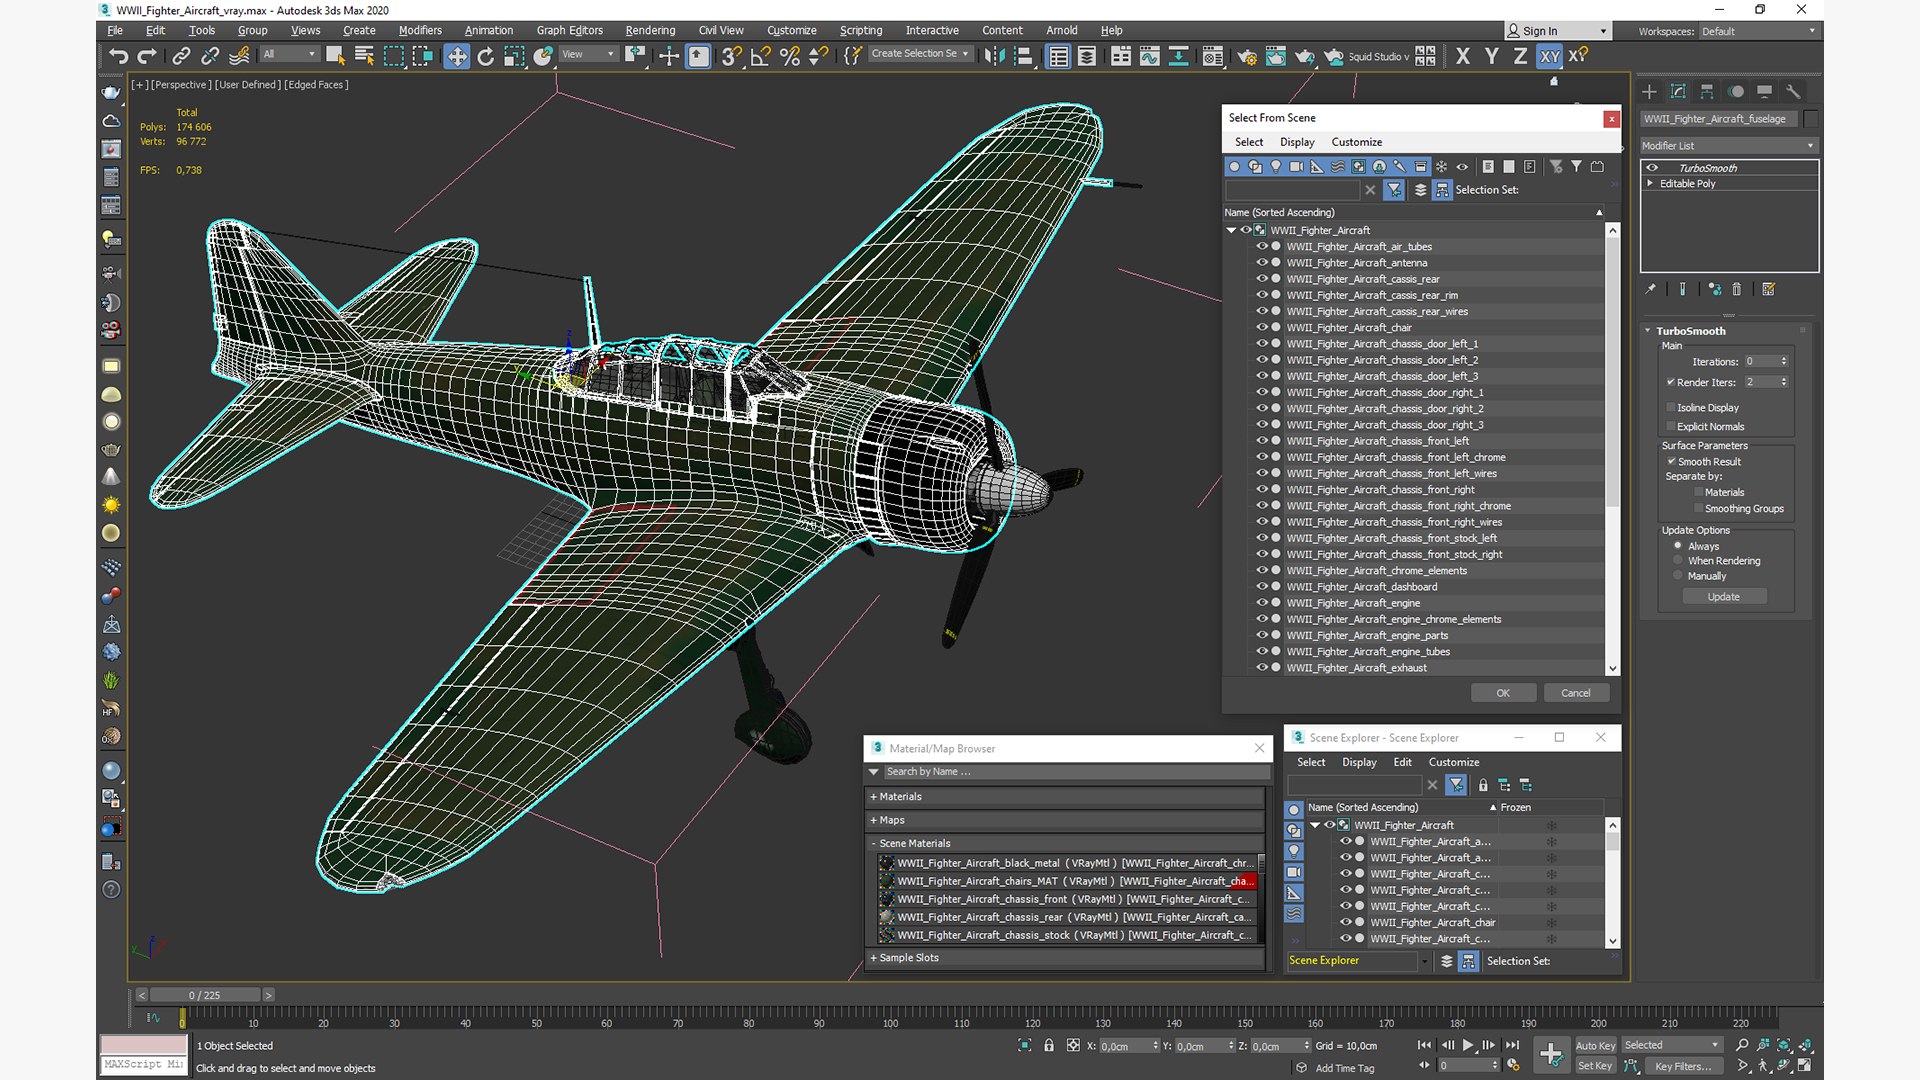Click the Redo arrow icon
This screenshot has width=1920, height=1080.
click(147, 57)
